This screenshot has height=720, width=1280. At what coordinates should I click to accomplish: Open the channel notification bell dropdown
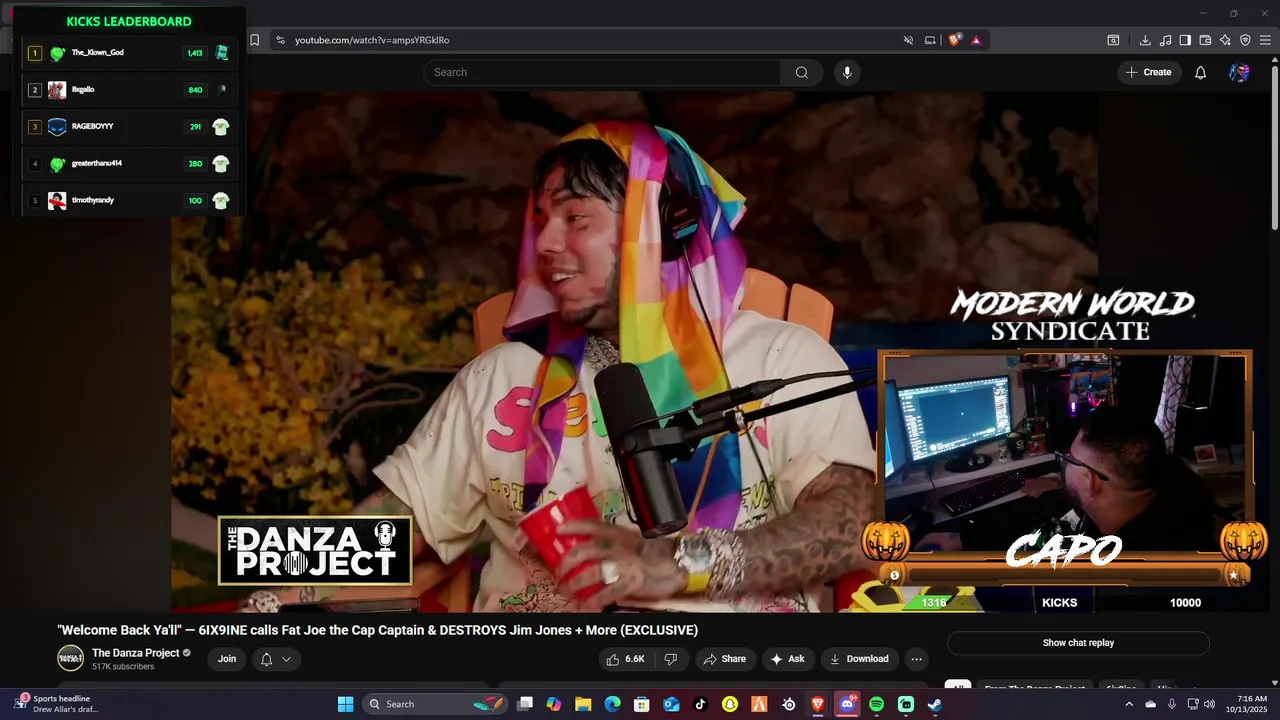(275, 659)
